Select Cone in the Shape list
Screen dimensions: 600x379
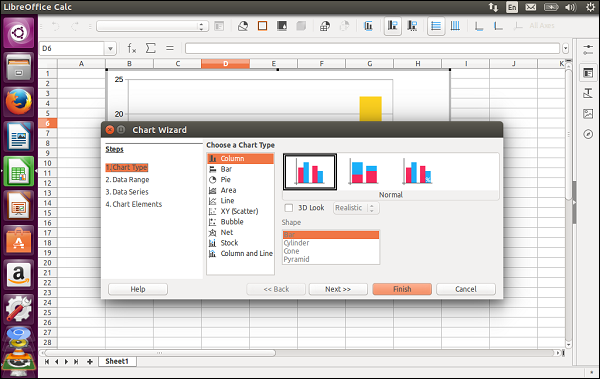(x=331, y=251)
